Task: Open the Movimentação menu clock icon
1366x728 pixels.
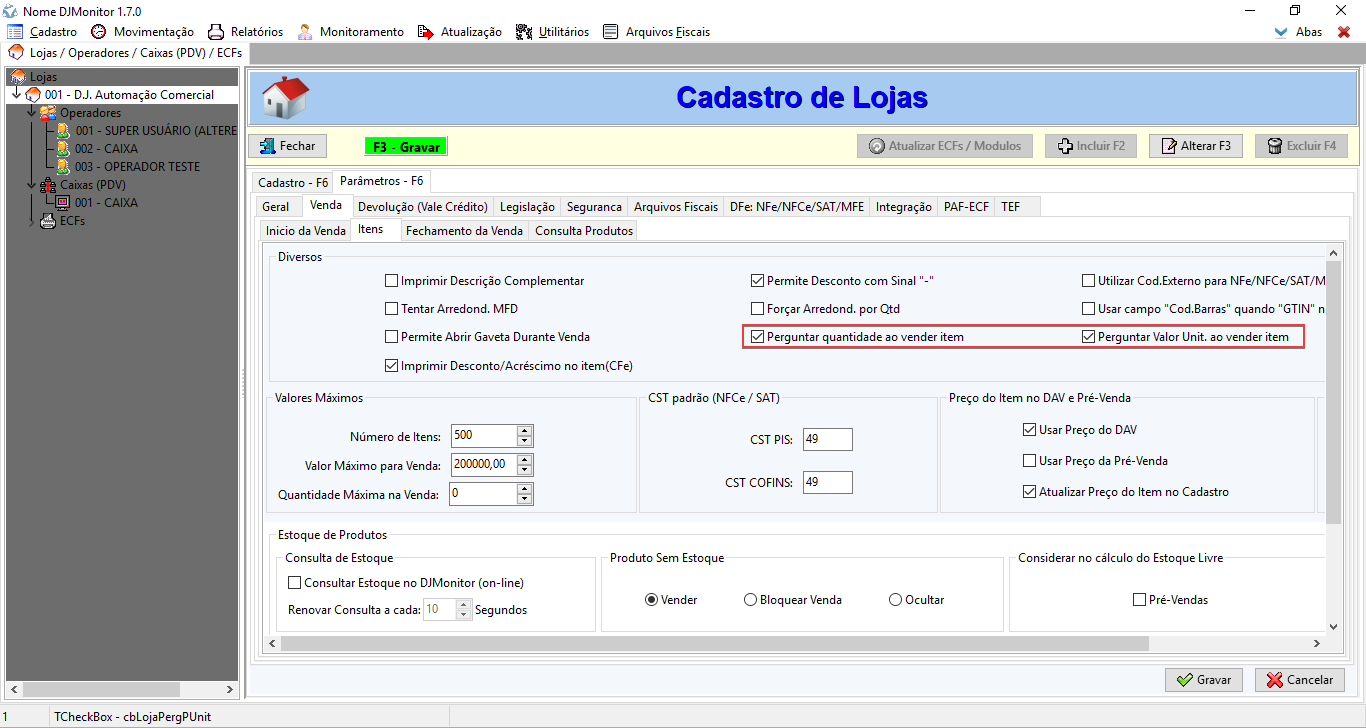Action: pos(98,32)
